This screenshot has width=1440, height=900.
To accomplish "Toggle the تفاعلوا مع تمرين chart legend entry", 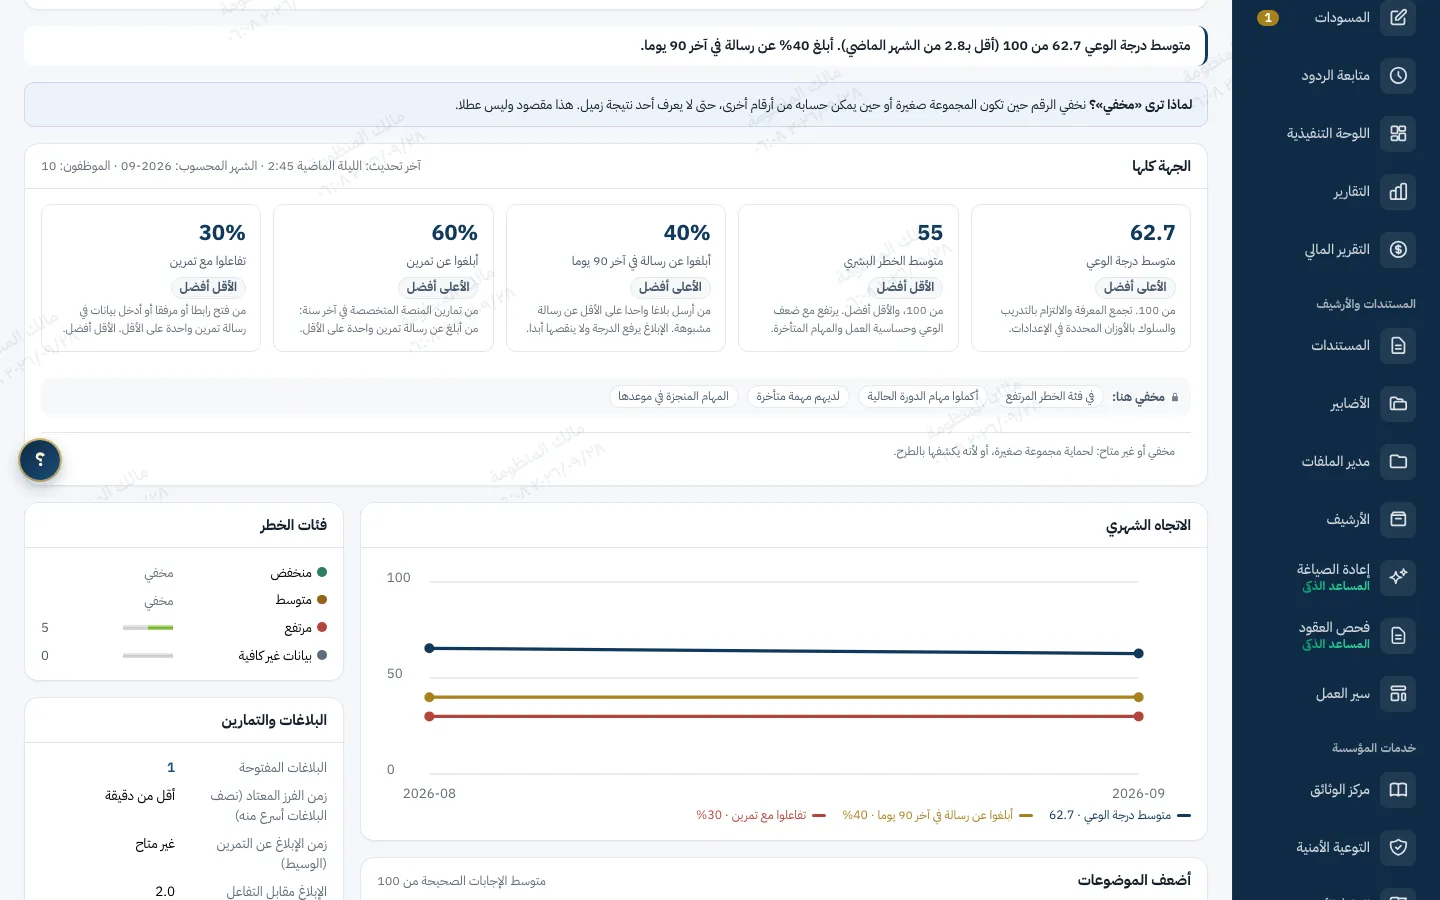I will pyautogui.click(x=762, y=816).
